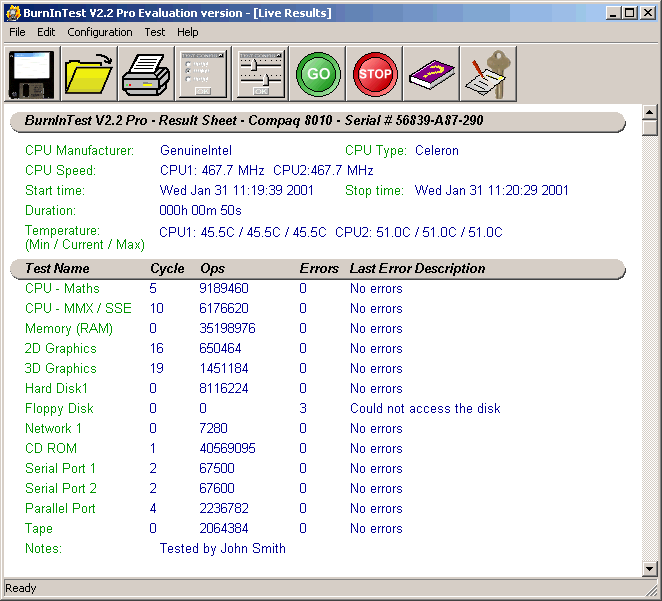
Task: Click the 'Ready' status bar text
Action: click(21, 588)
